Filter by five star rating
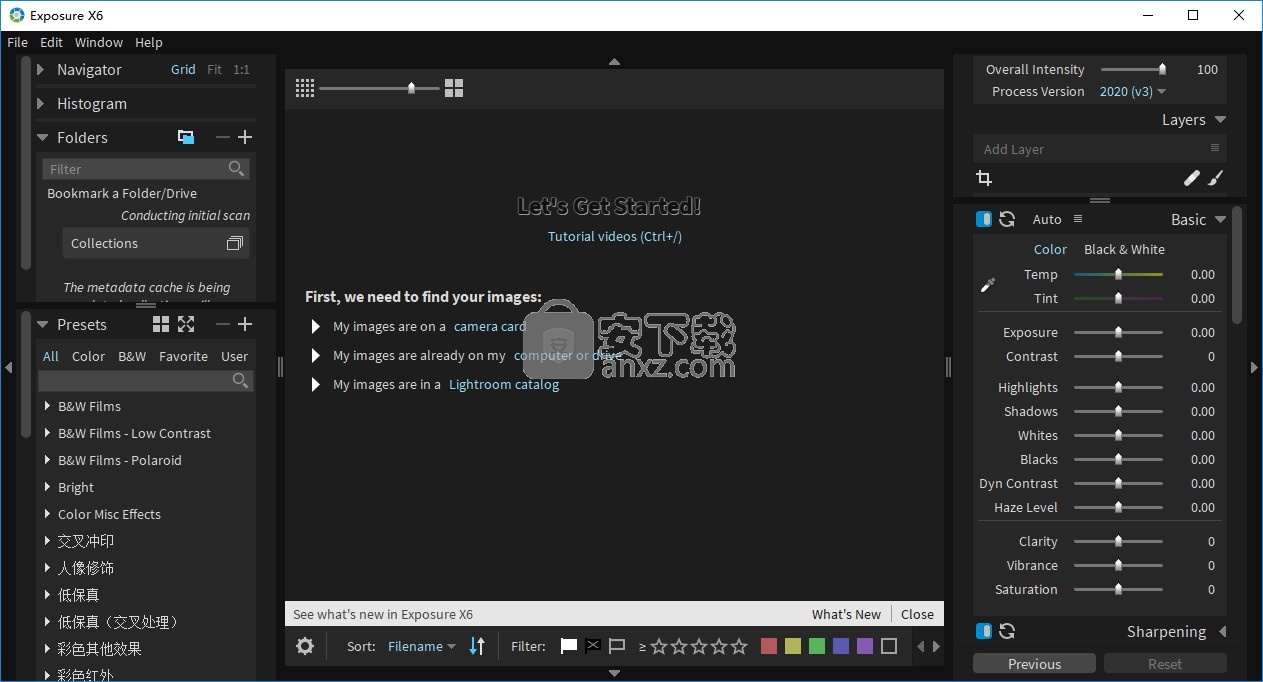Screen dimensions: 1263x682 (739, 646)
